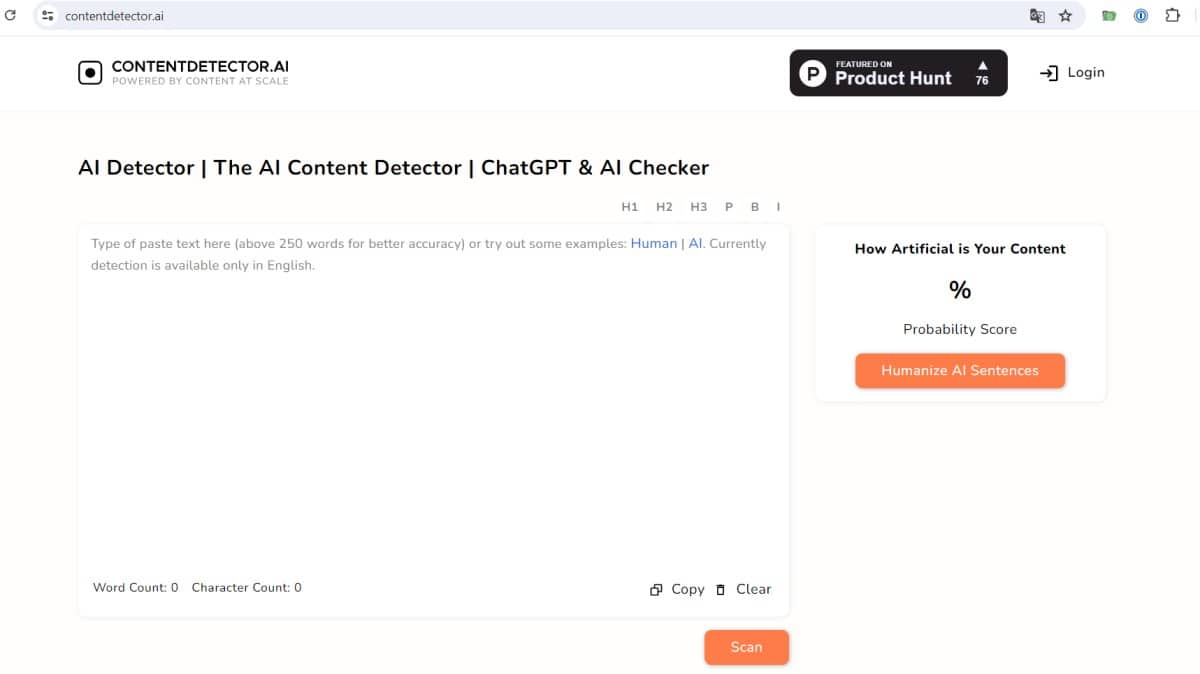
Task: Toggle italic with the I button
Action: [778, 207]
